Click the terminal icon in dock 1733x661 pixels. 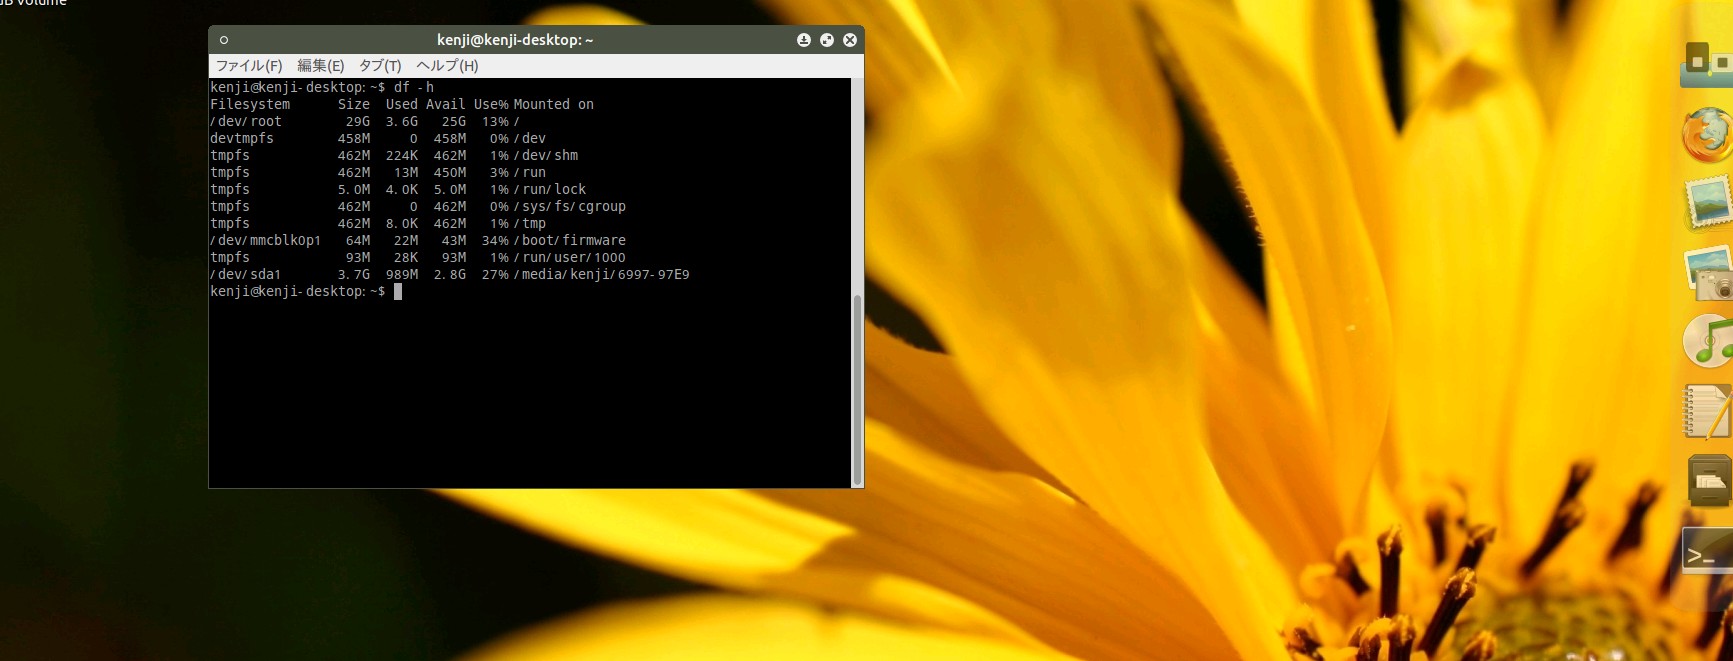1708,553
